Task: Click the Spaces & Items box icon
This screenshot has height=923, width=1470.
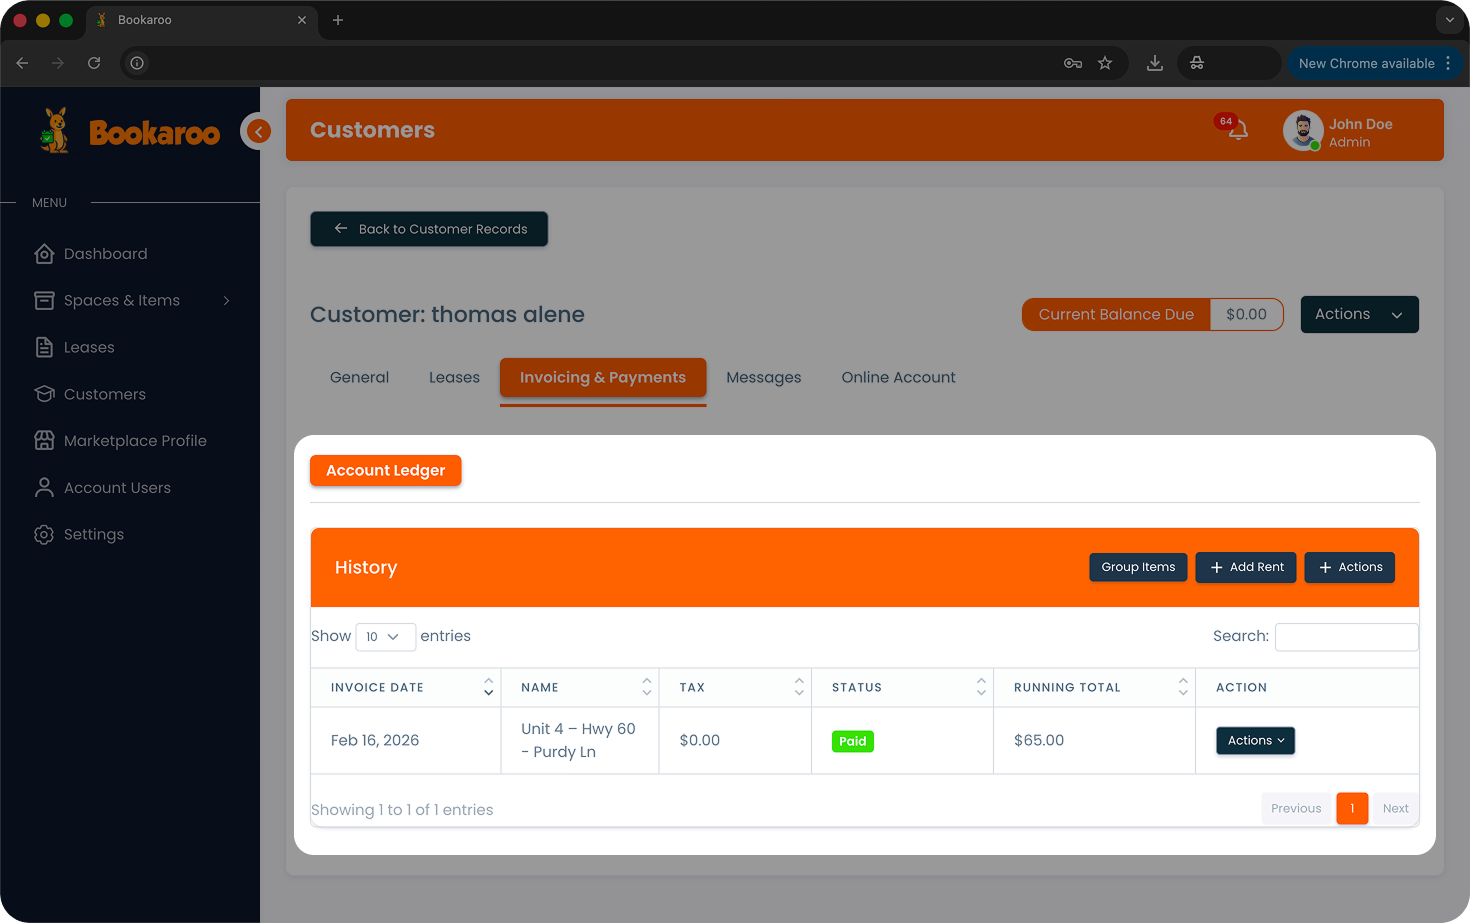Action: click(44, 300)
